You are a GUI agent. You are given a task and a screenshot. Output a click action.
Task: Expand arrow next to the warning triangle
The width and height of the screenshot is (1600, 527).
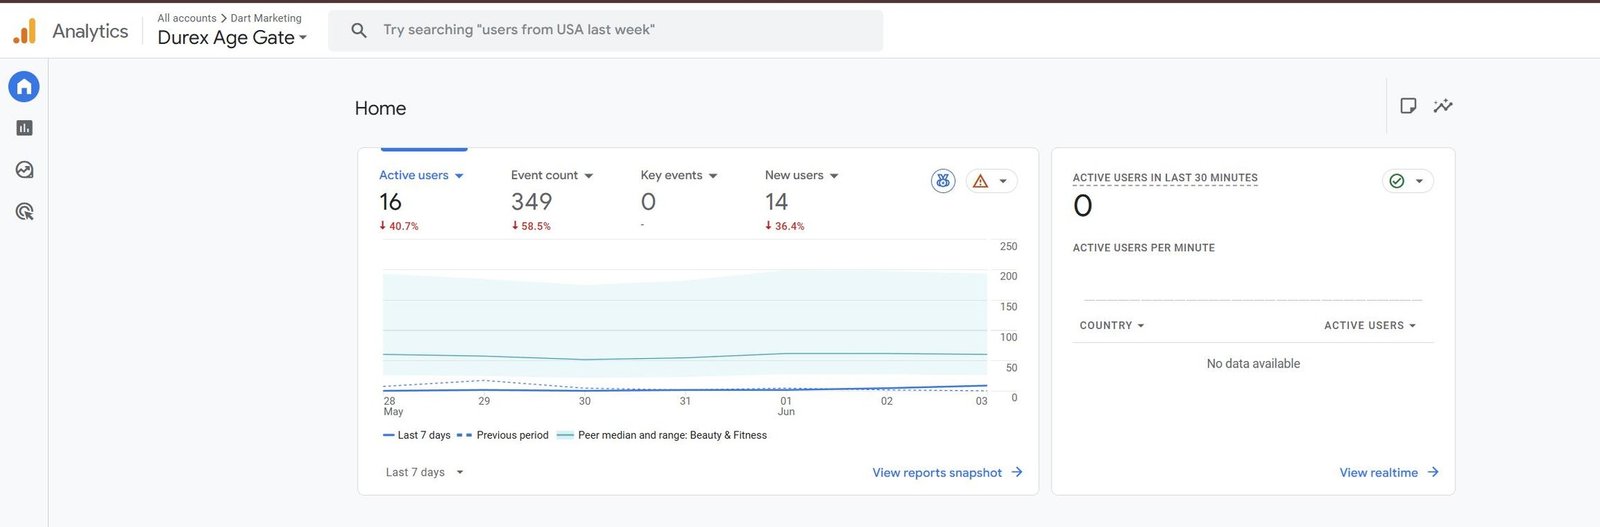pos(1003,182)
